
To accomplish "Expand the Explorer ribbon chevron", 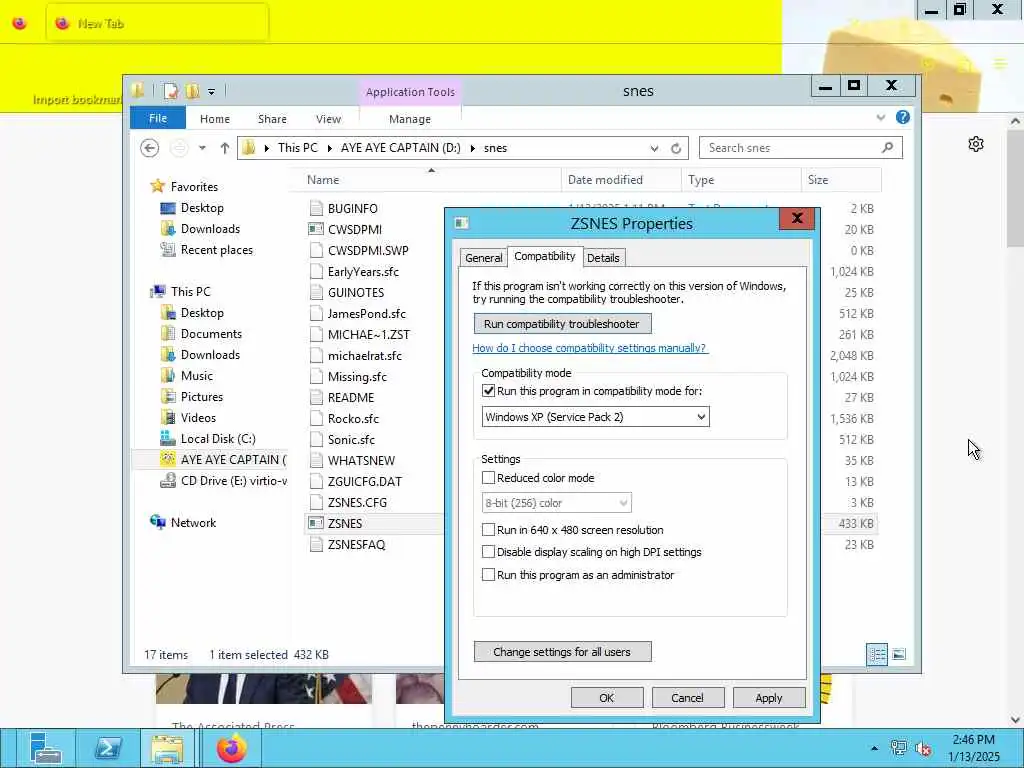I will [881, 118].
